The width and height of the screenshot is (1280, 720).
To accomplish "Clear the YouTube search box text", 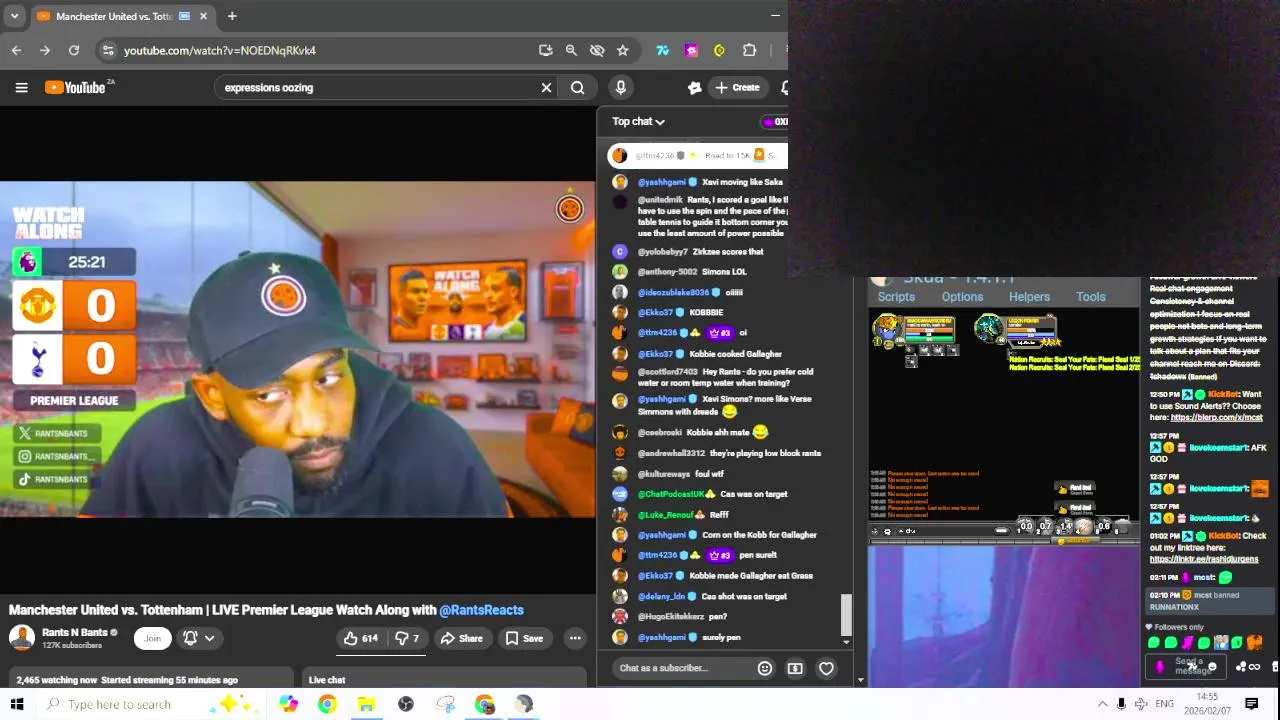I will 546,87.
